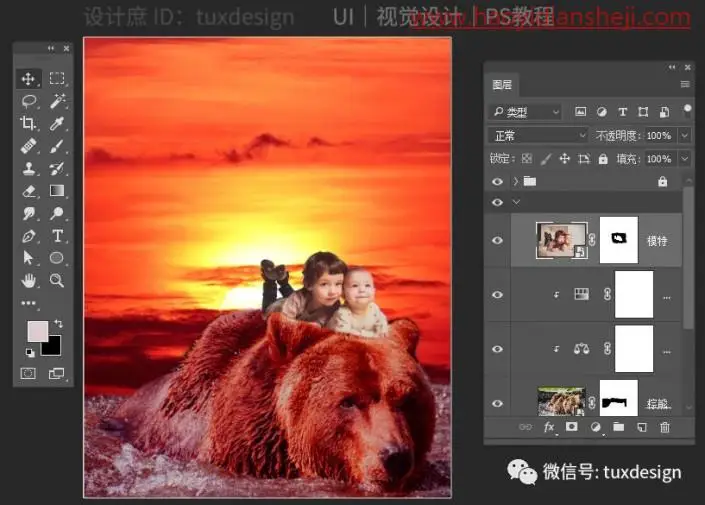Select the Type tool
The image size is (705, 505).
[57, 236]
